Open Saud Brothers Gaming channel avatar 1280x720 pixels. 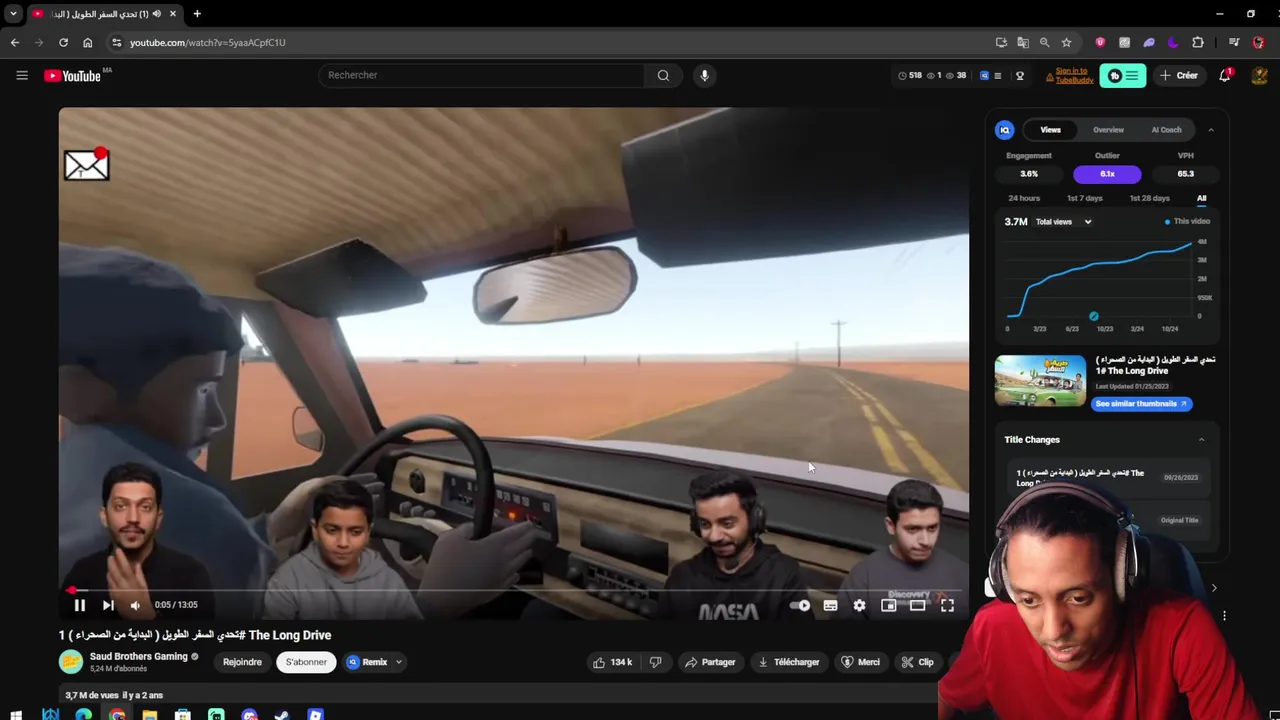(71, 662)
